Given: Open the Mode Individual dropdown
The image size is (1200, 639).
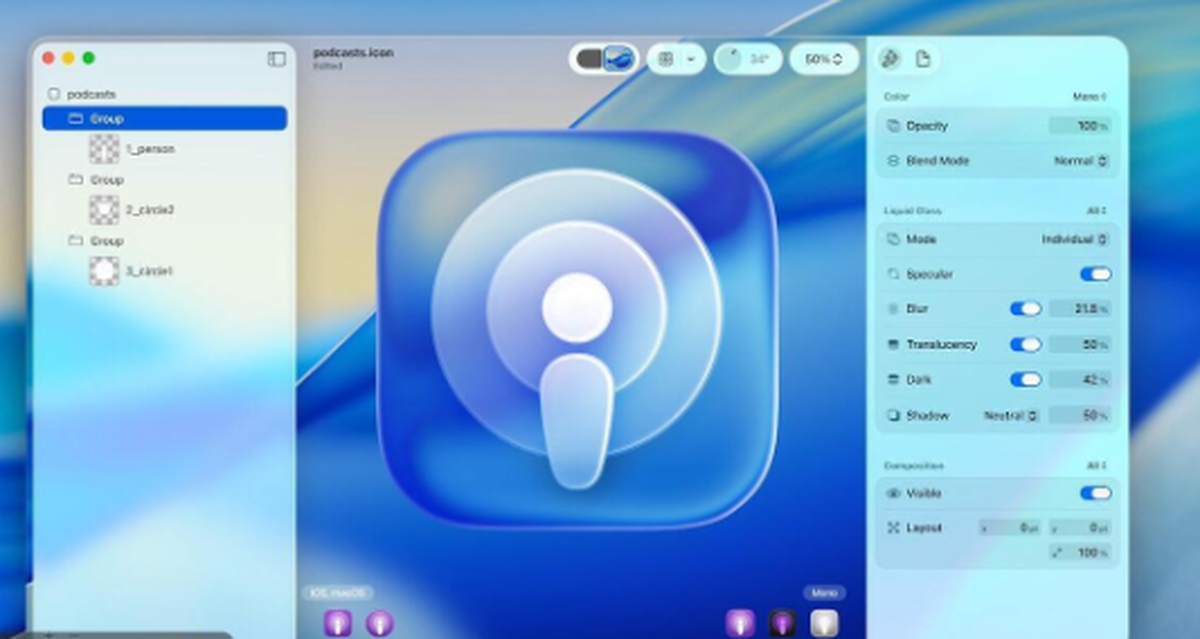Looking at the screenshot, I should click(1075, 240).
